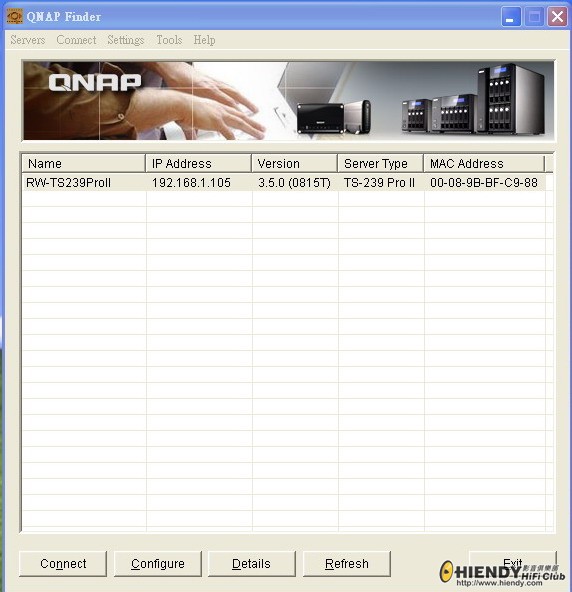Screen dimensions: 572x592
Task: Click the Connect button
Action: pos(63,564)
